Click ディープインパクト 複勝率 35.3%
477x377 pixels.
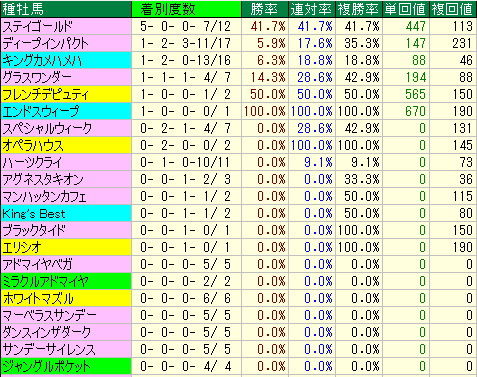(x=362, y=43)
